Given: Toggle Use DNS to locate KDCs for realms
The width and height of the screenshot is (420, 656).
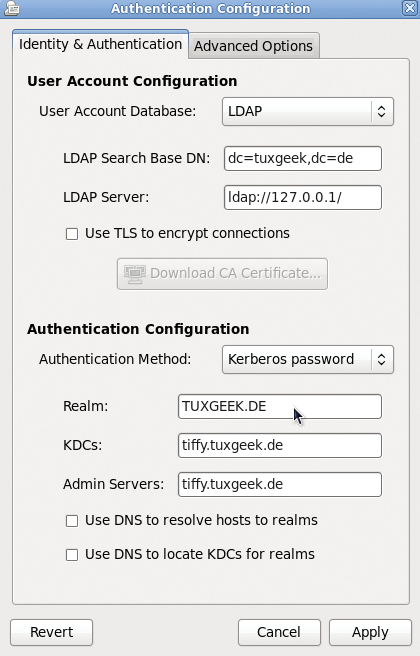Looking at the screenshot, I should (x=72, y=555).
